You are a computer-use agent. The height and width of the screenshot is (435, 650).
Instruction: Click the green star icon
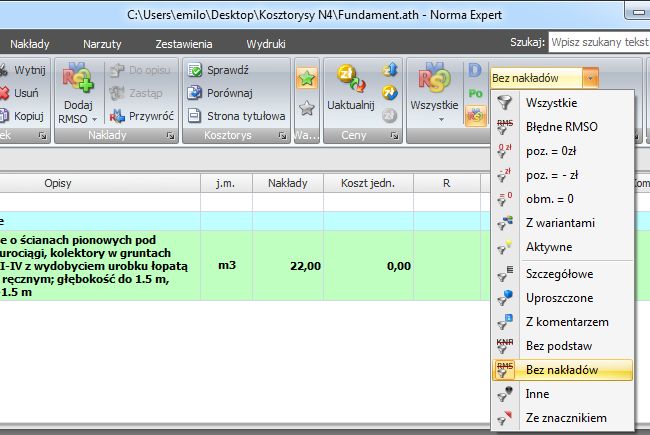(305, 77)
